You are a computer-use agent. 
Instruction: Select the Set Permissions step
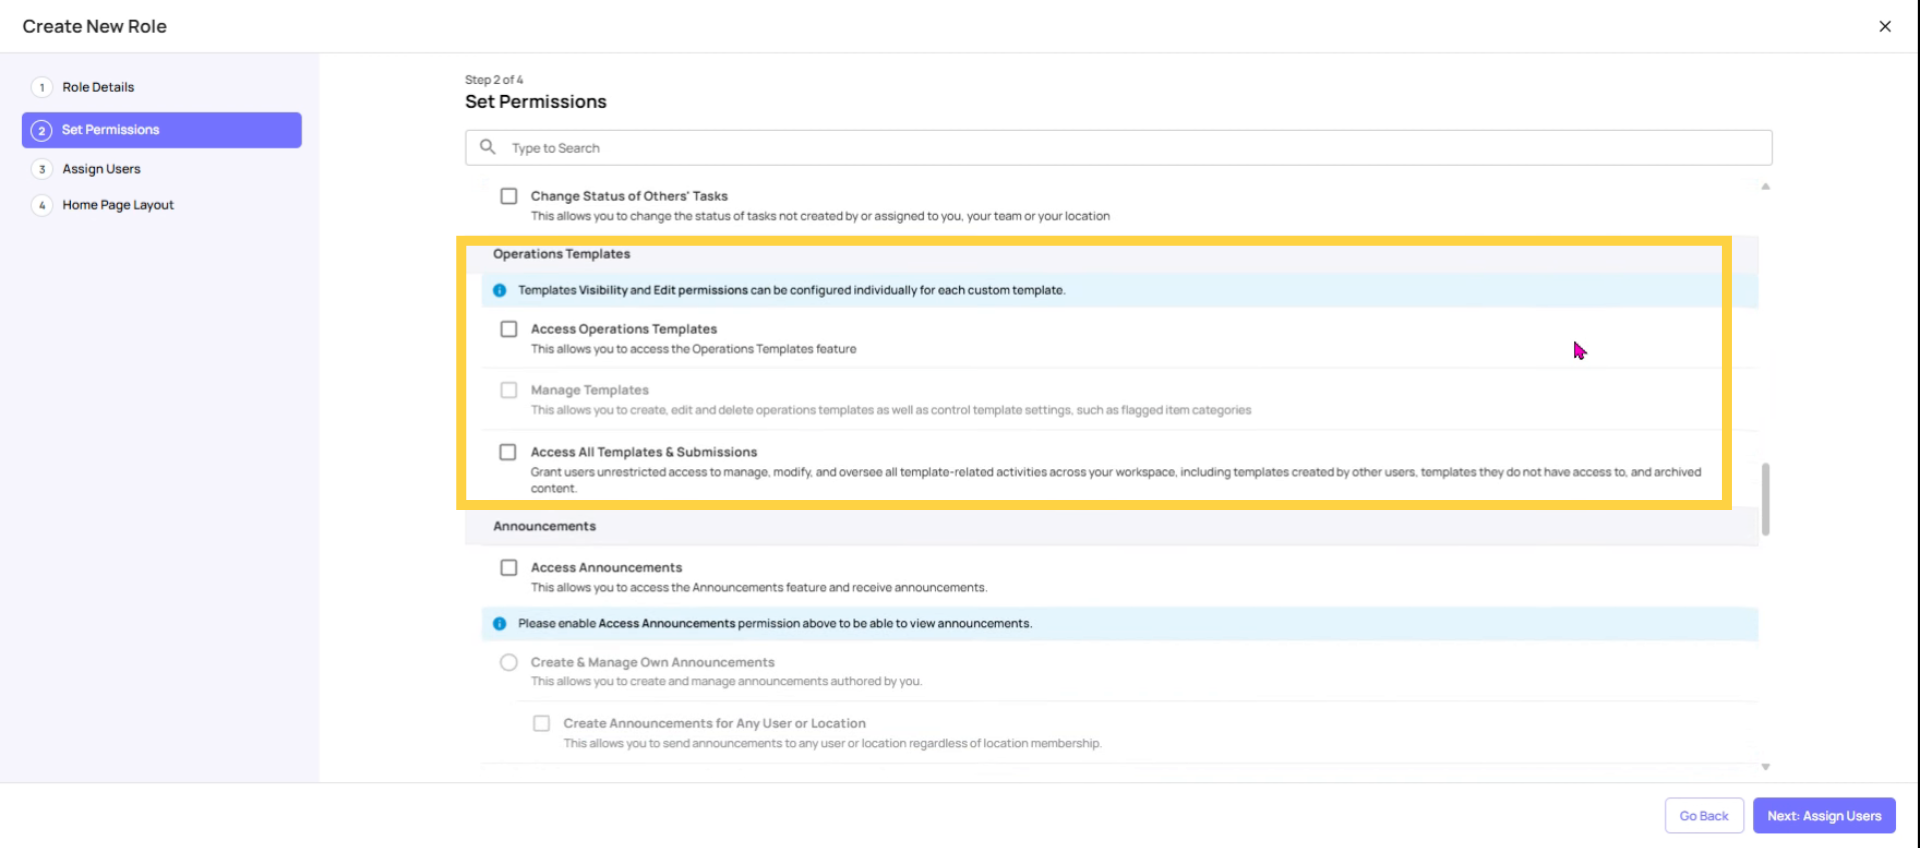click(x=162, y=130)
